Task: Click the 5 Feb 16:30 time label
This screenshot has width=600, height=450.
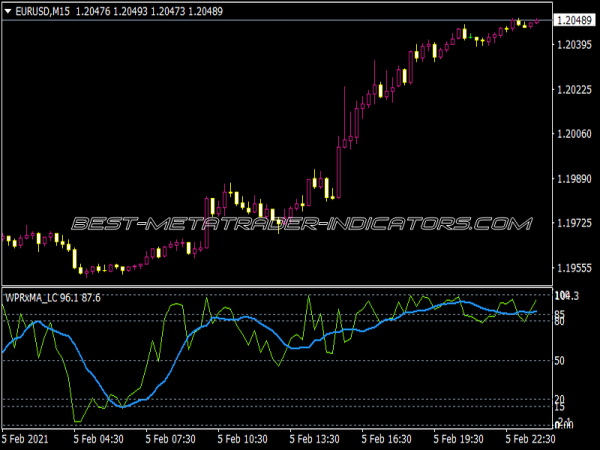Action: click(x=386, y=438)
